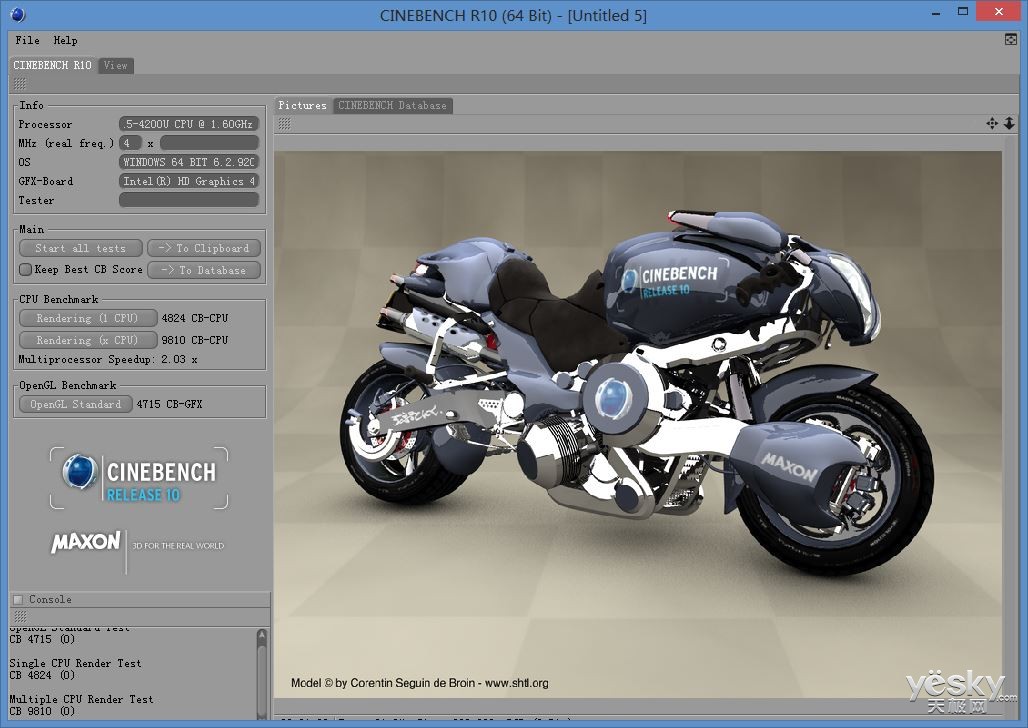The width and height of the screenshot is (1028, 728).
Task: Click the 9810 CB-CPU score text
Action: [x=195, y=340]
